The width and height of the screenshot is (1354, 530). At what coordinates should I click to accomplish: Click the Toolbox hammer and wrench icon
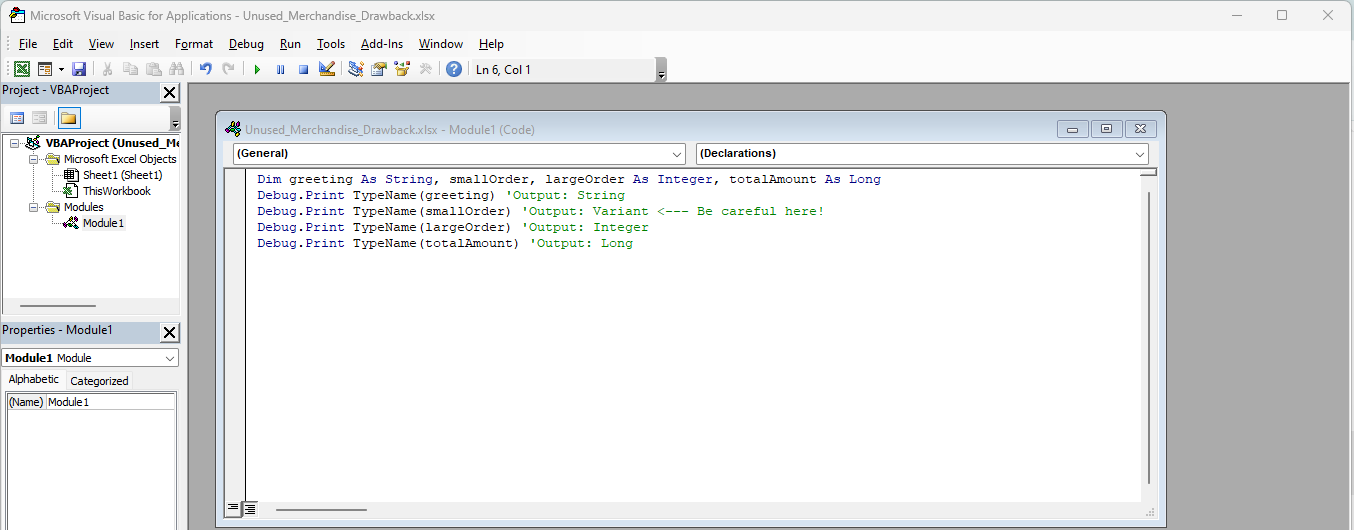tap(426, 69)
